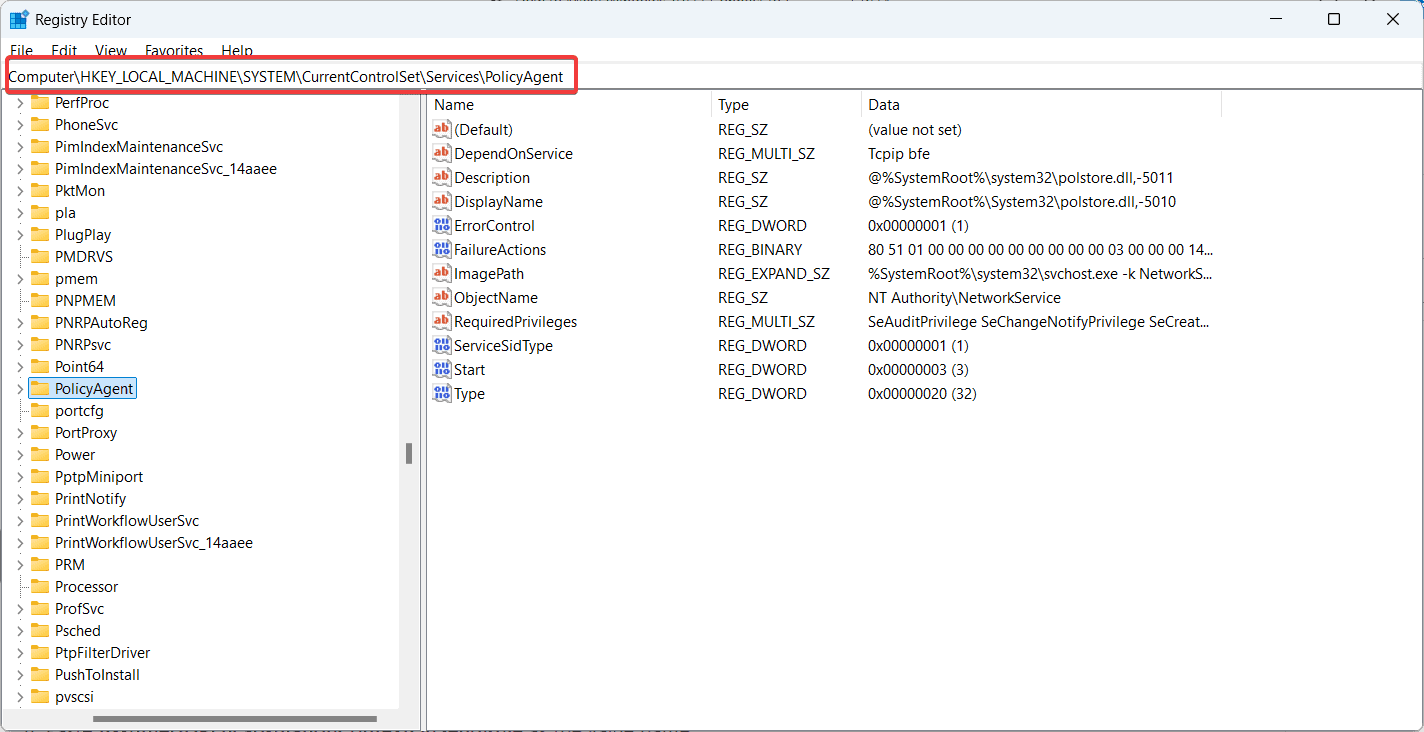1424x732 pixels.
Task: Select the PrintWorkflowUserSvc key
Action: (127, 520)
